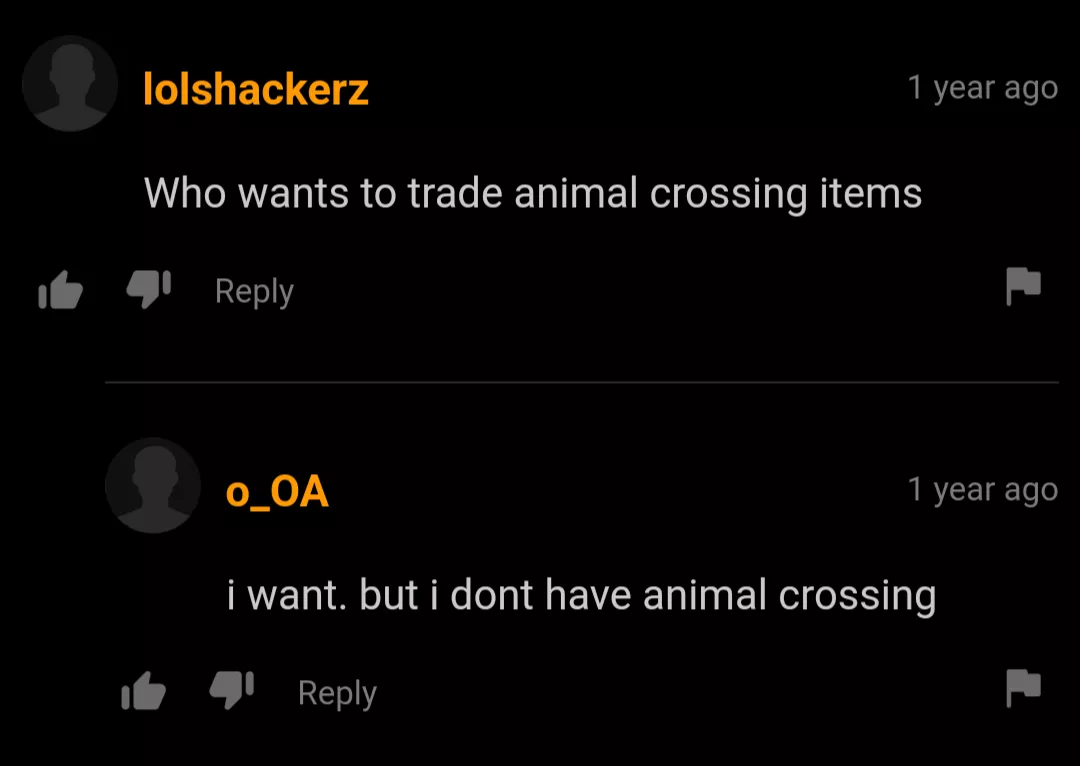Click the timestamp on lolshackerz's comment
Viewport: 1080px width, 766px height.
(x=982, y=88)
